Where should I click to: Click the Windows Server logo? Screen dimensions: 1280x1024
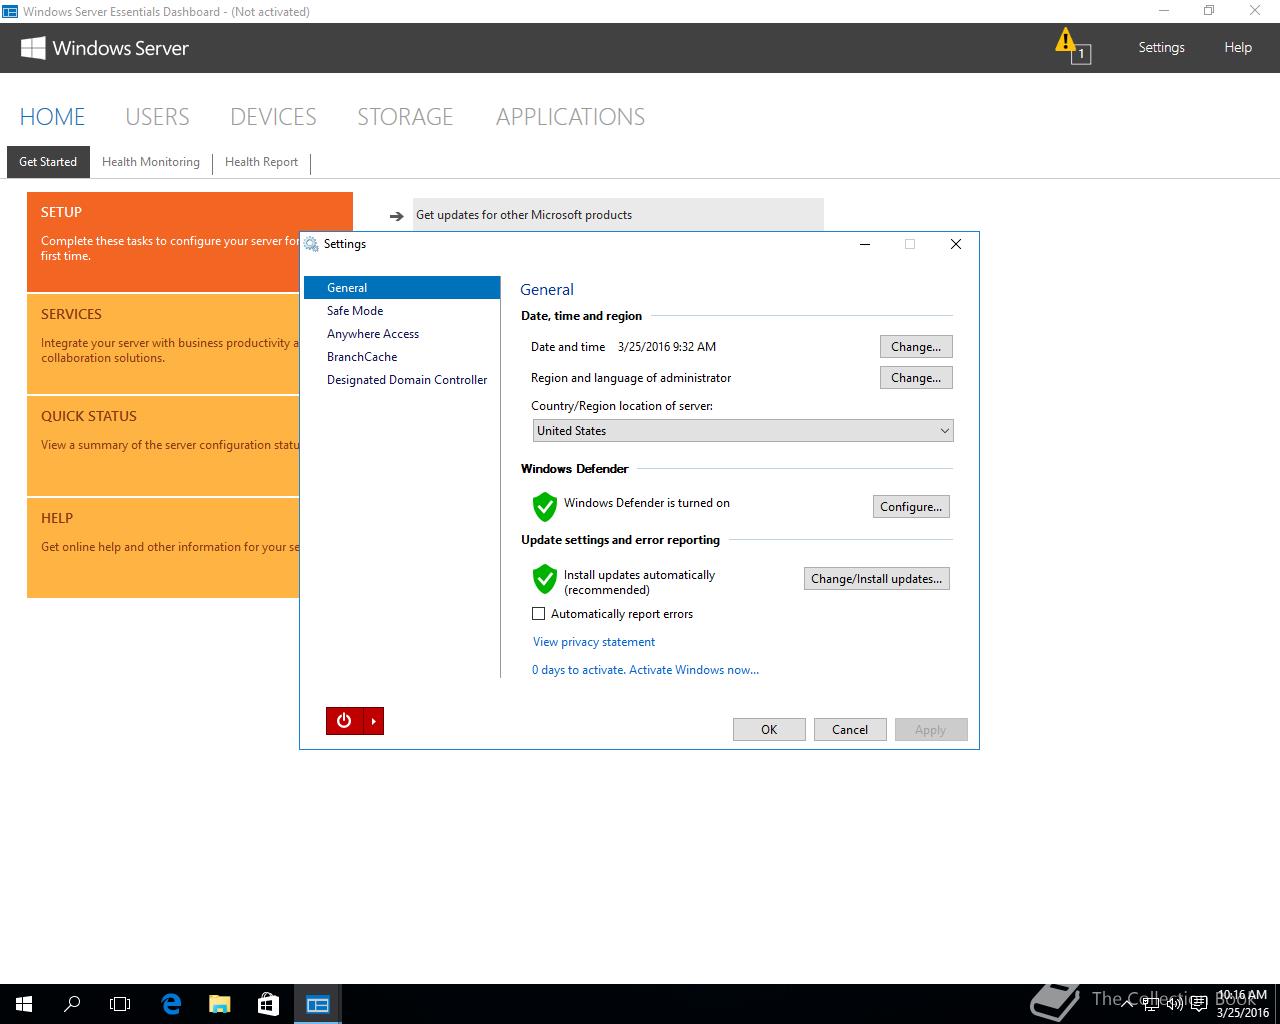(x=105, y=48)
